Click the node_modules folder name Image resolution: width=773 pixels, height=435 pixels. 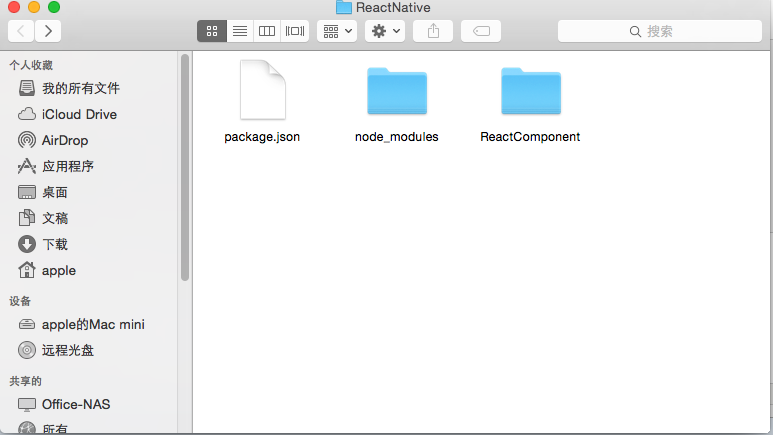[396, 137]
